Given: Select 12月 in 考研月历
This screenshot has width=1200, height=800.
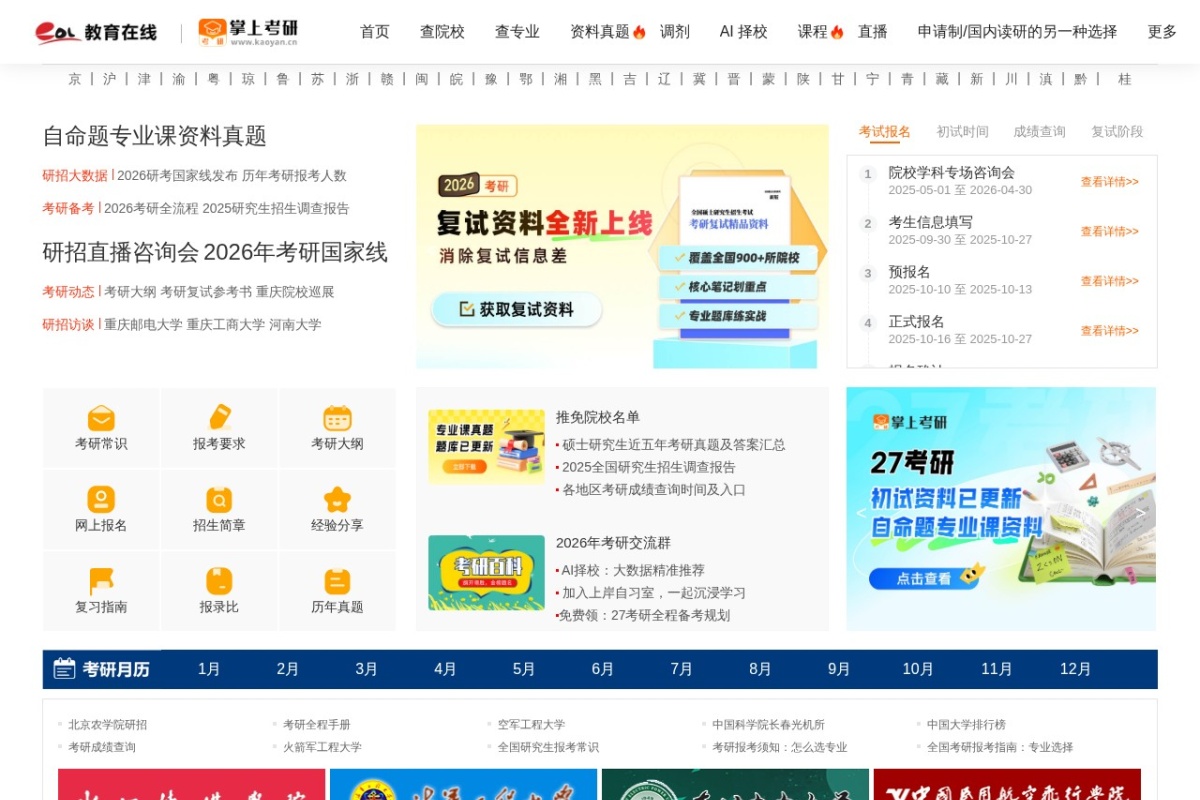Looking at the screenshot, I should (1076, 669).
